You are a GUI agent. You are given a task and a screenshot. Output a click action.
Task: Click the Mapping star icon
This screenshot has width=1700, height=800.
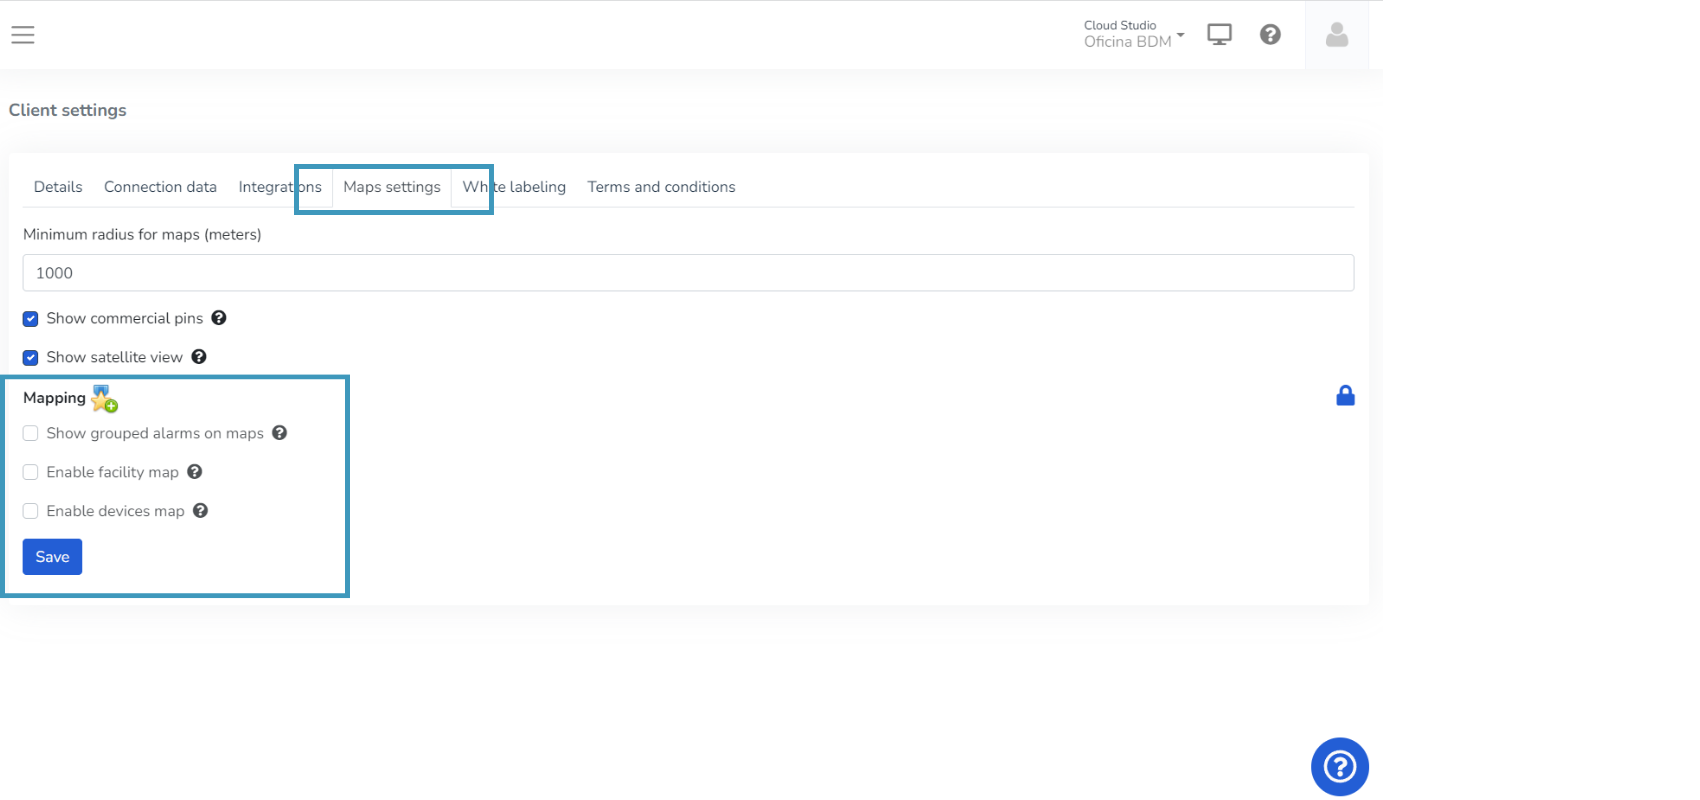point(104,398)
